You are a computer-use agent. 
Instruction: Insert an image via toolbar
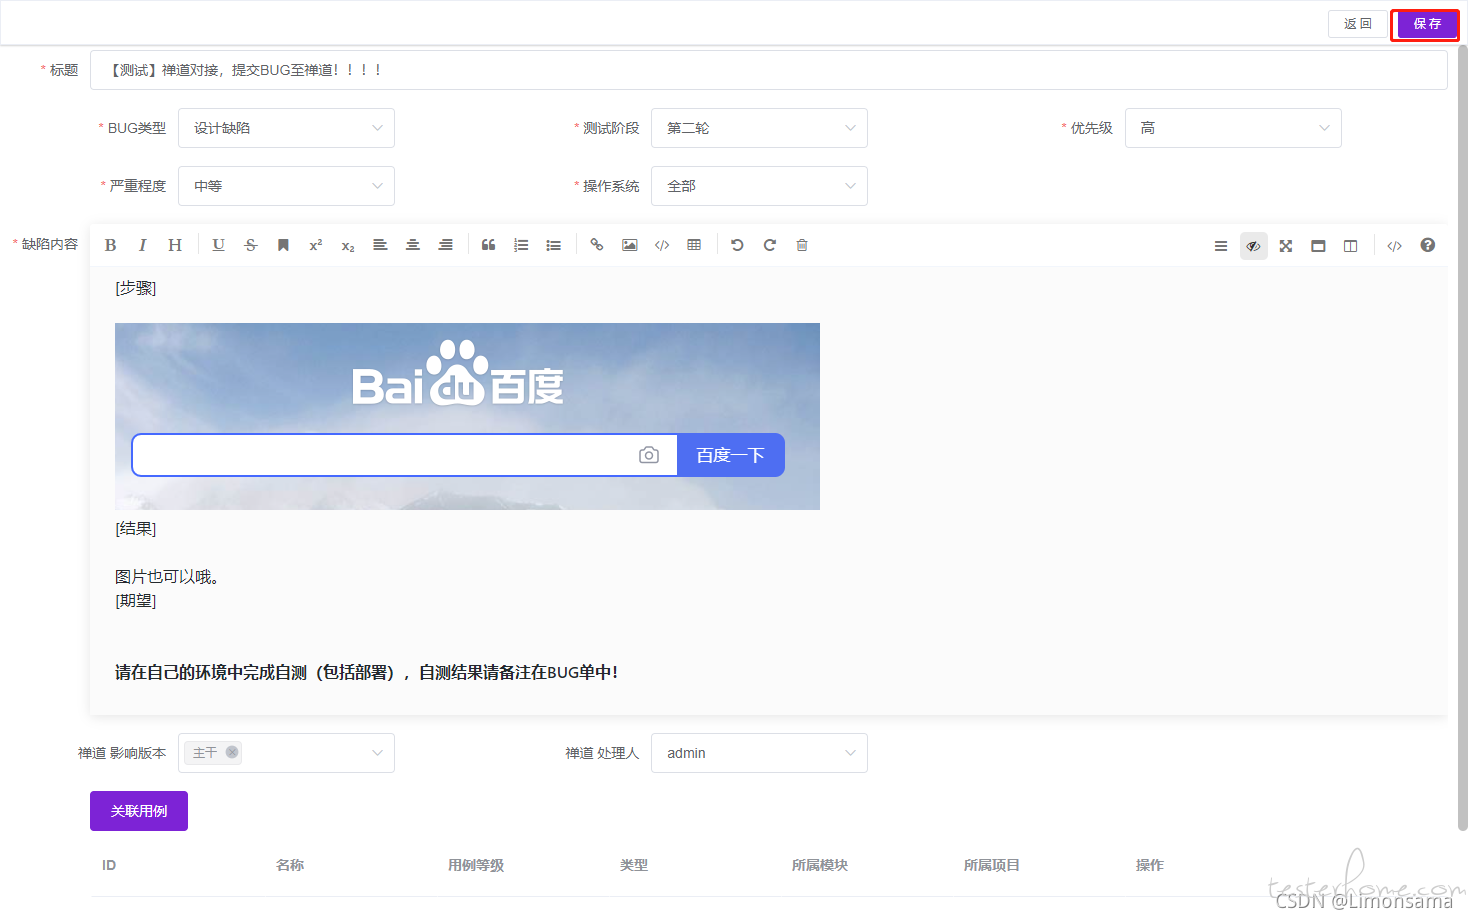point(629,245)
